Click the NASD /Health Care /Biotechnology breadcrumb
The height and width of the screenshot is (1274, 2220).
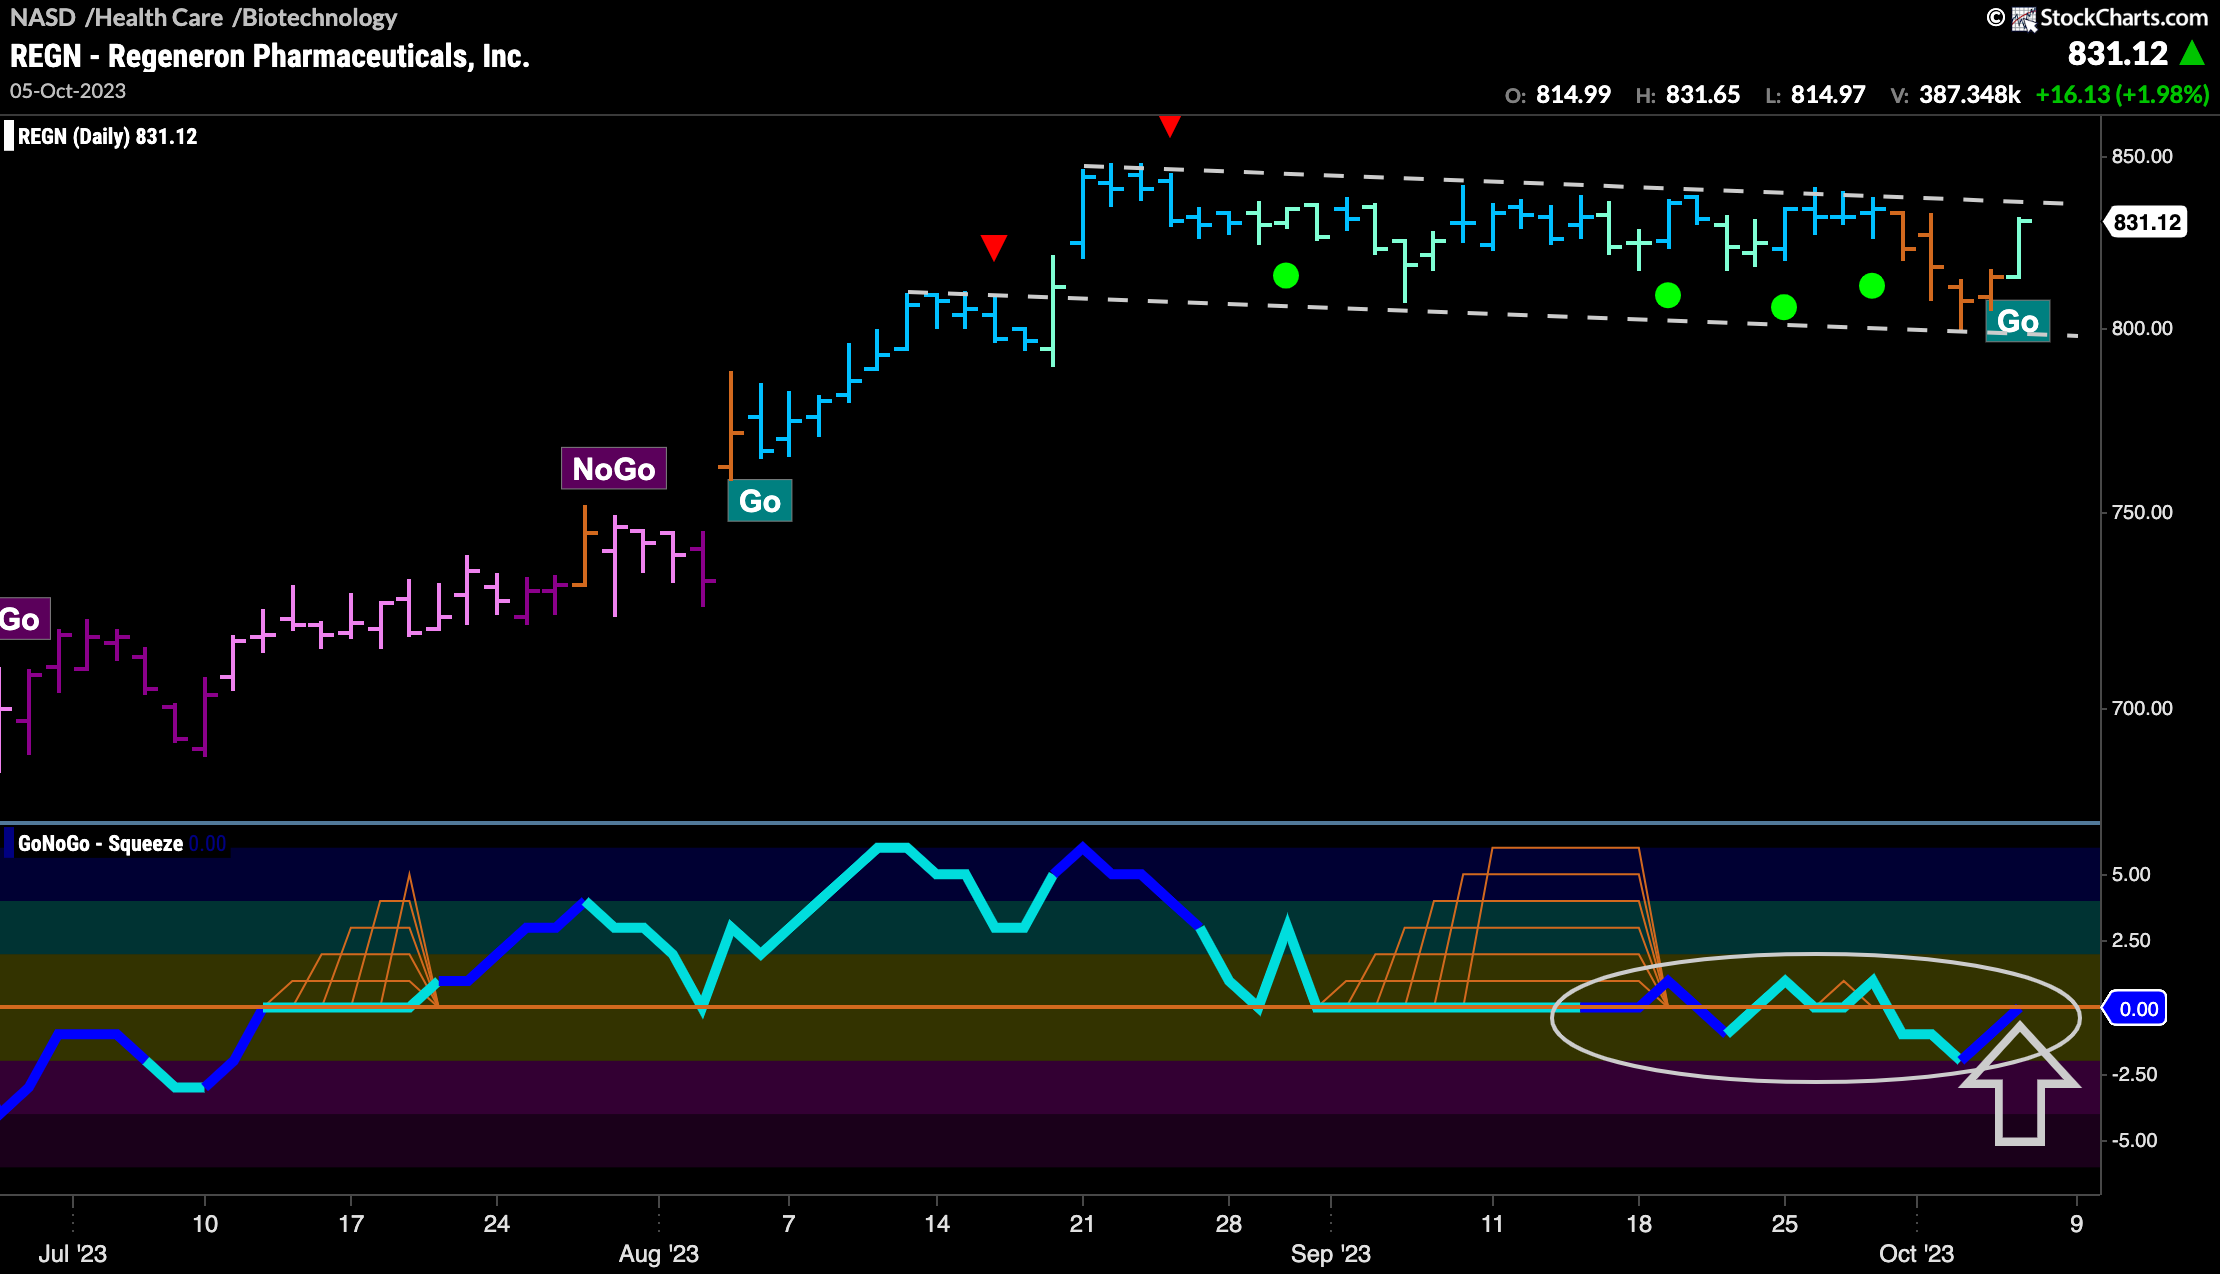[204, 17]
